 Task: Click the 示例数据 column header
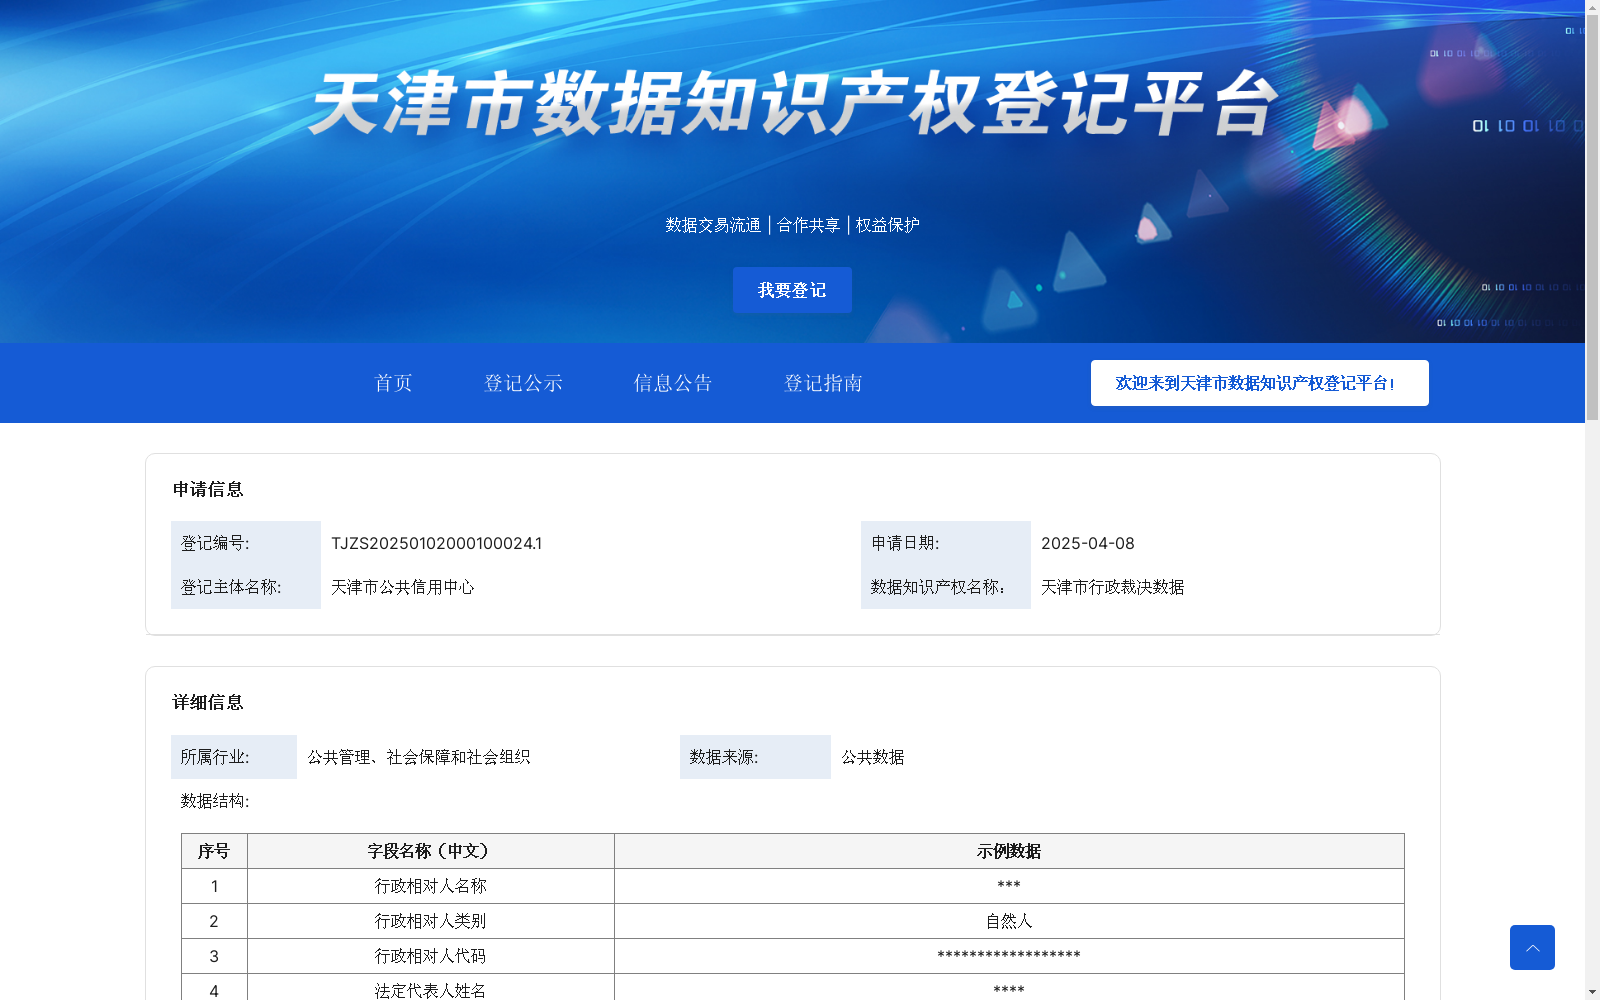(1009, 851)
